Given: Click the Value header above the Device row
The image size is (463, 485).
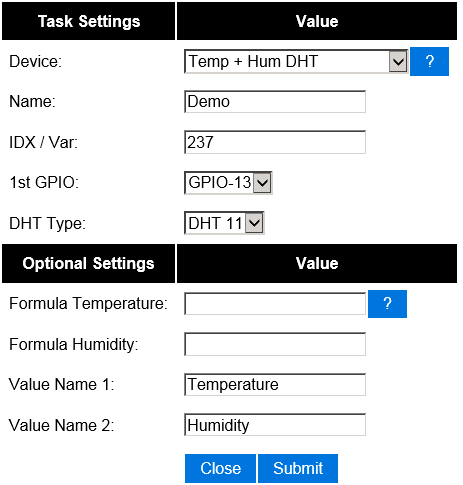Looking at the screenshot, I should [317, 21].
